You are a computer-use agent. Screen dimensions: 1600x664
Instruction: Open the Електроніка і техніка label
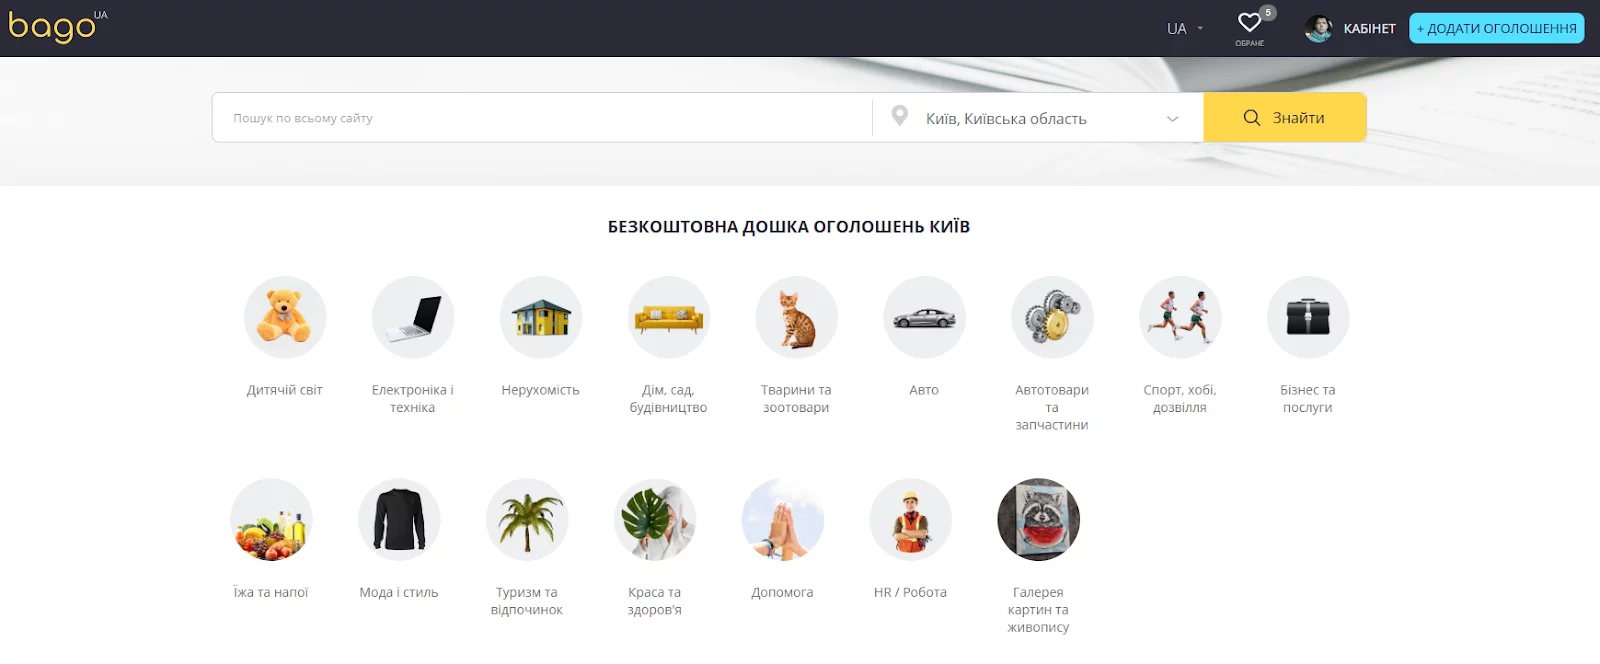413,399
